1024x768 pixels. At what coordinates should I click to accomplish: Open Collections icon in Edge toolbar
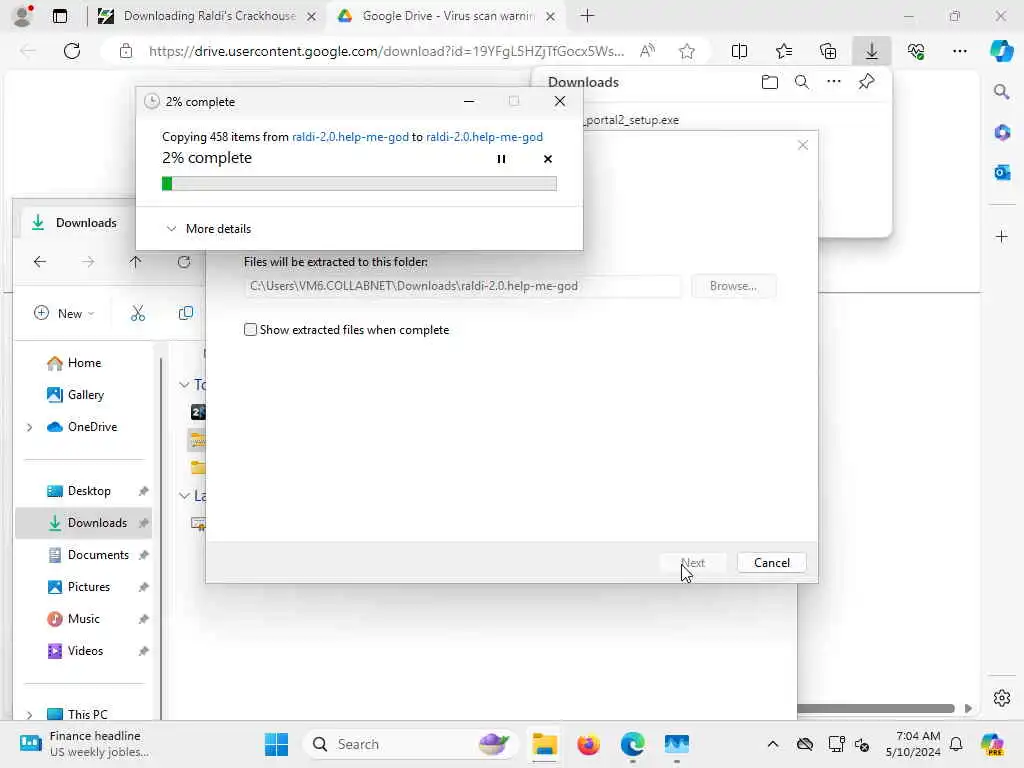click(827, 51)
